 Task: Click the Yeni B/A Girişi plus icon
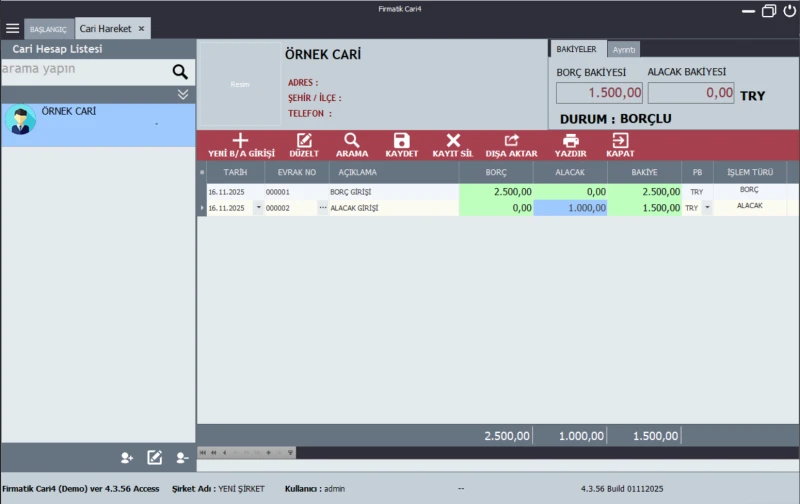(240, 141)
